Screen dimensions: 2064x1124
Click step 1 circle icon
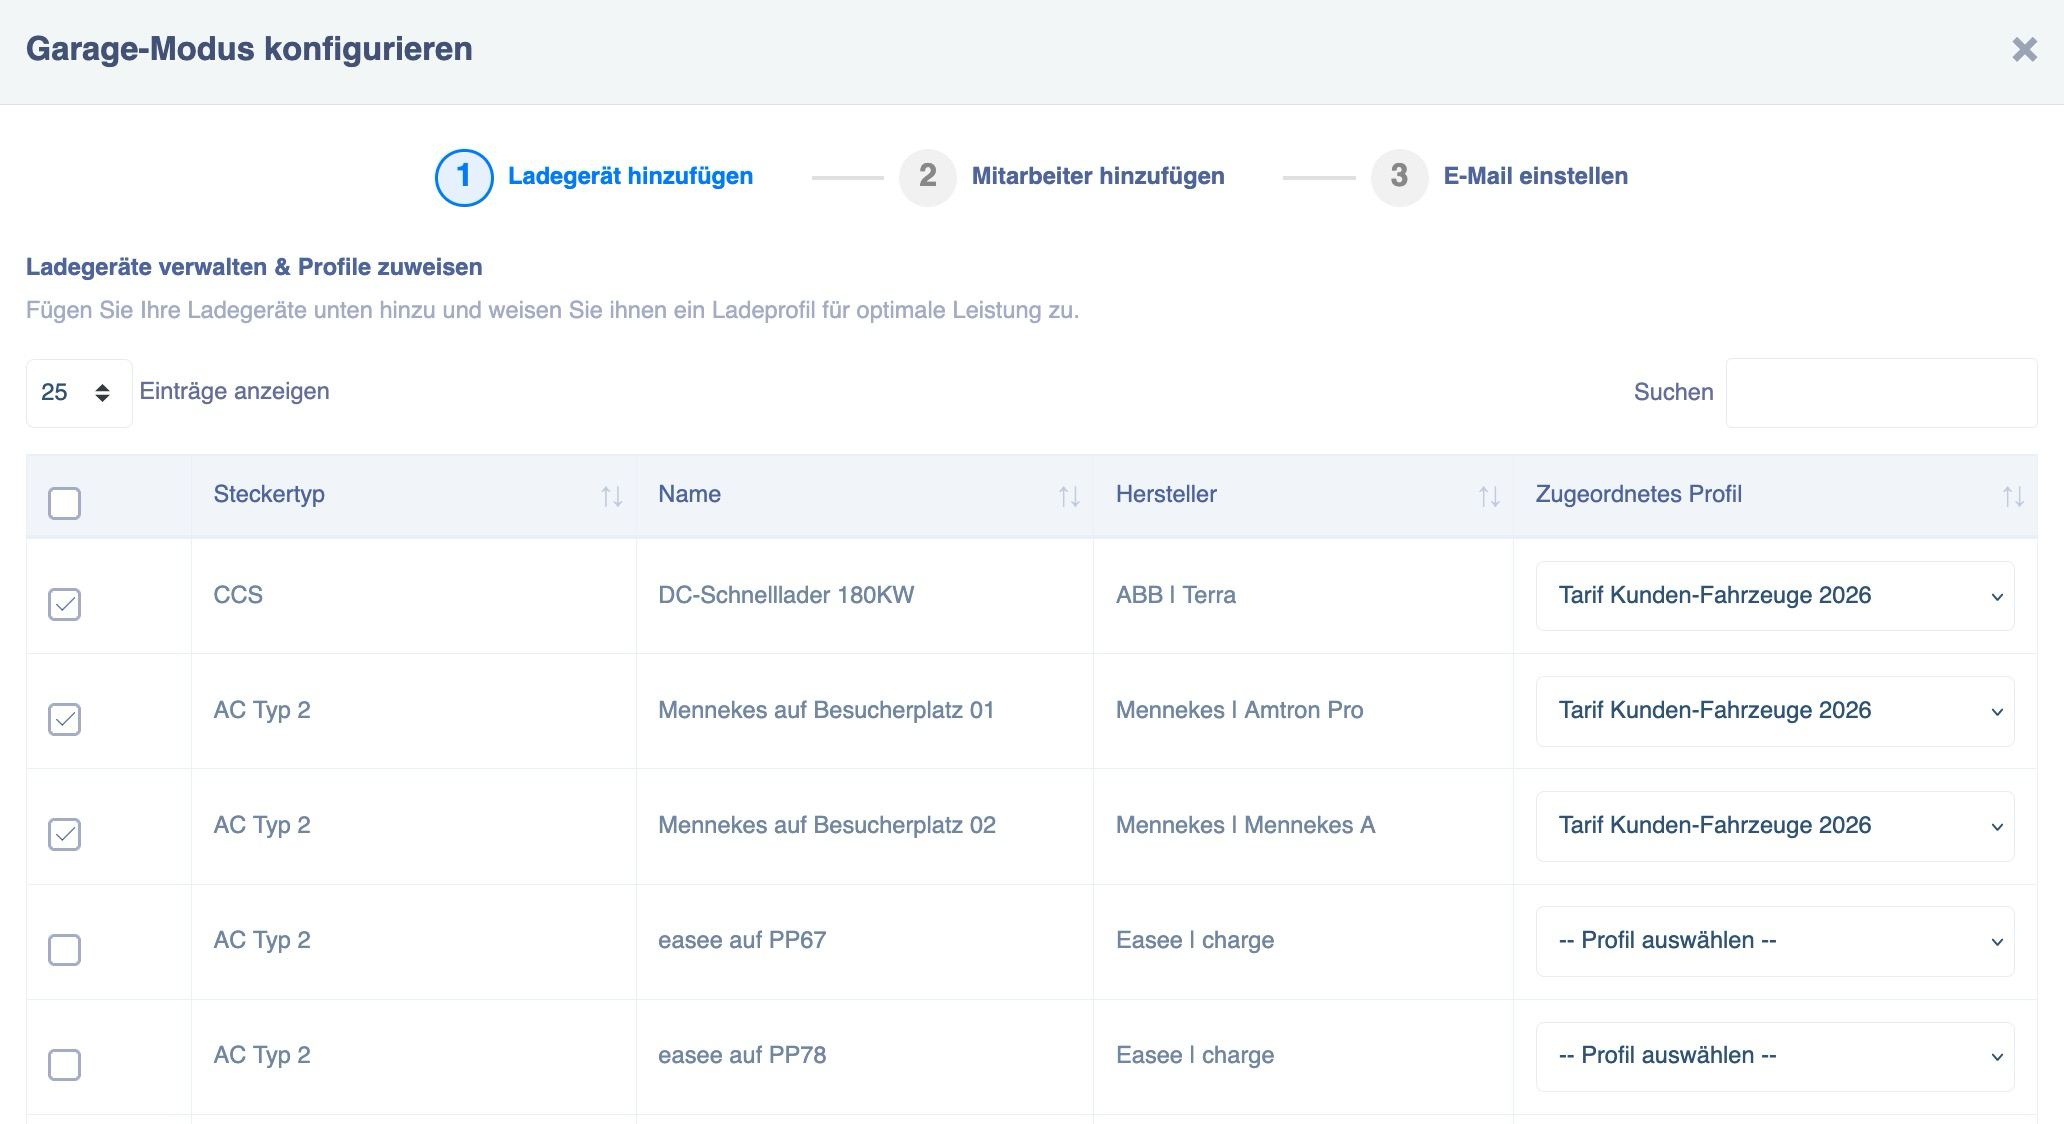click(464, 177)
